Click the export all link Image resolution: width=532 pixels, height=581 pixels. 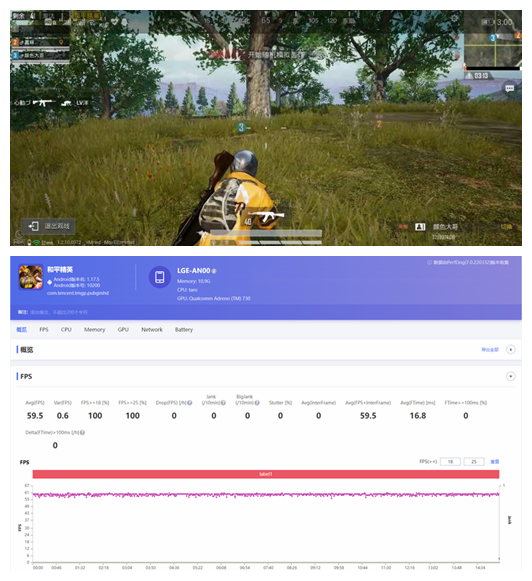490,349
